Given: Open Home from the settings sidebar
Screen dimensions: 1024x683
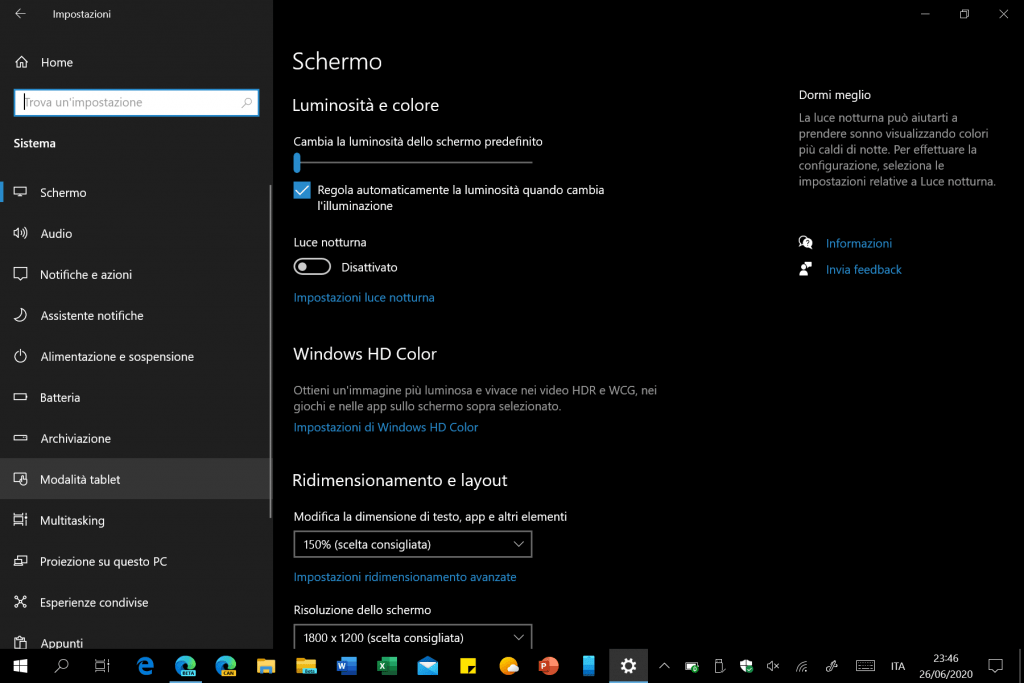Looking at the screenshot, I should (56, 62).
